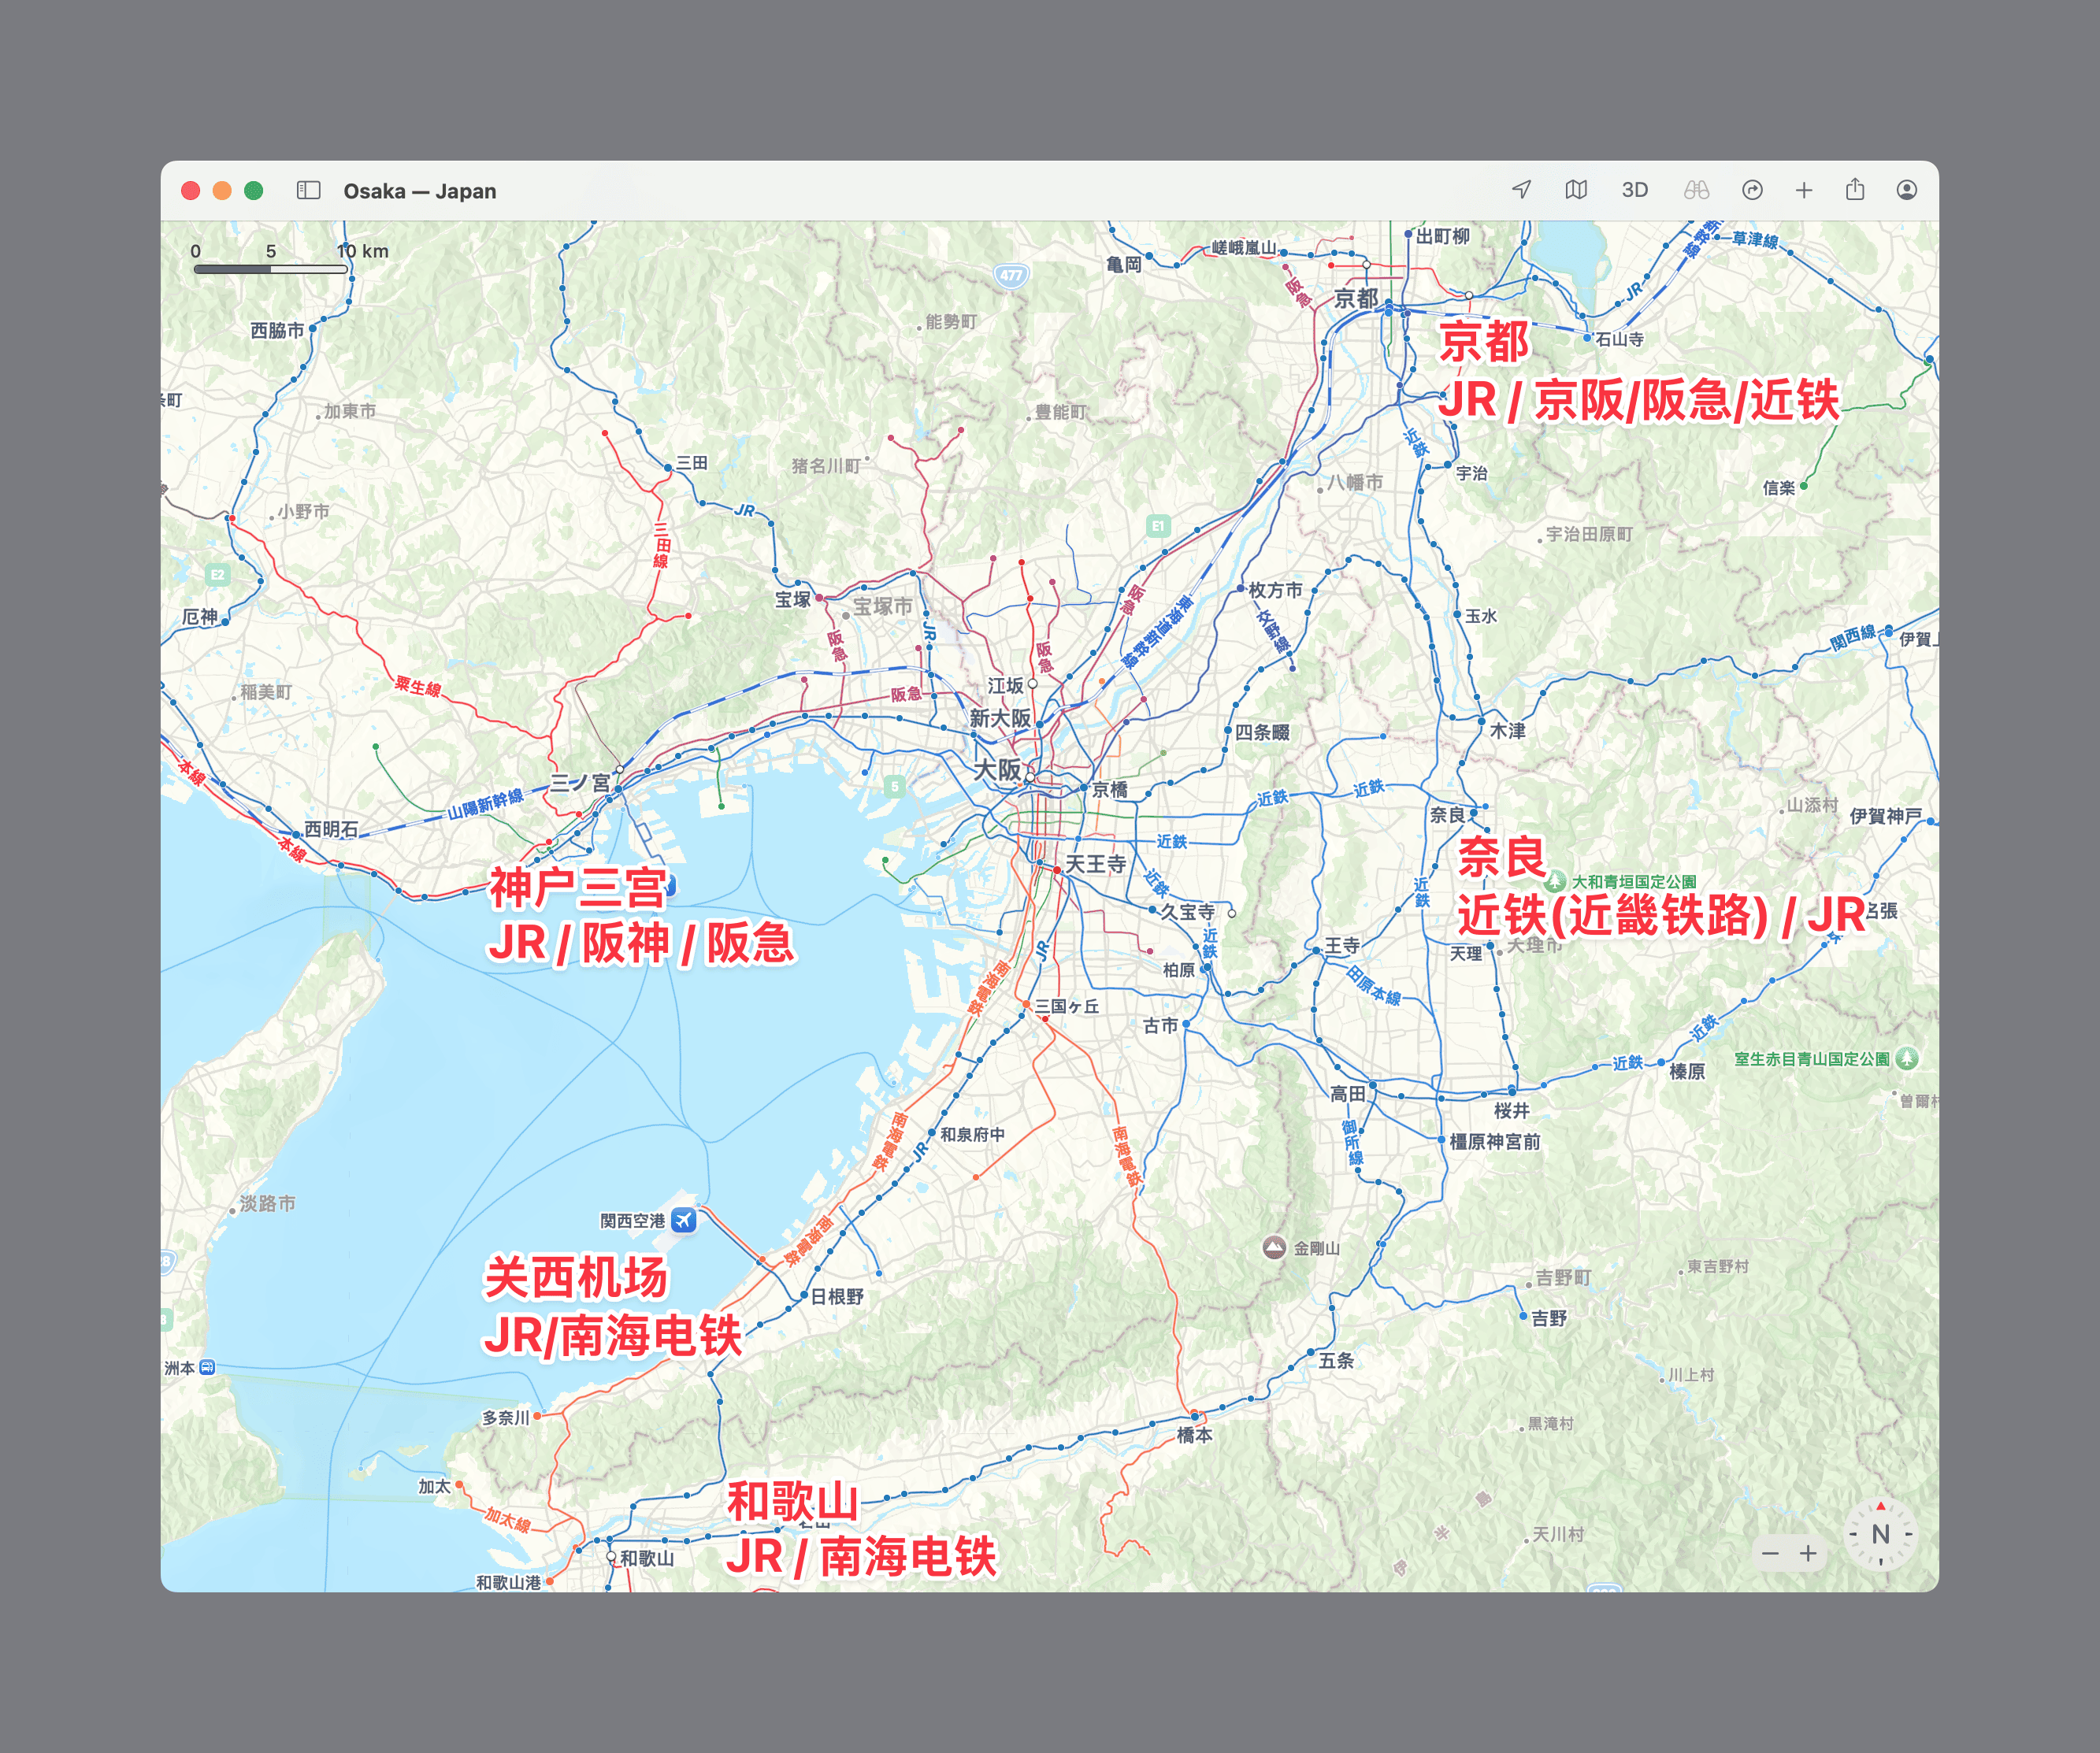
Task: Toggle the sidebar panel icon
Action: 308,190
